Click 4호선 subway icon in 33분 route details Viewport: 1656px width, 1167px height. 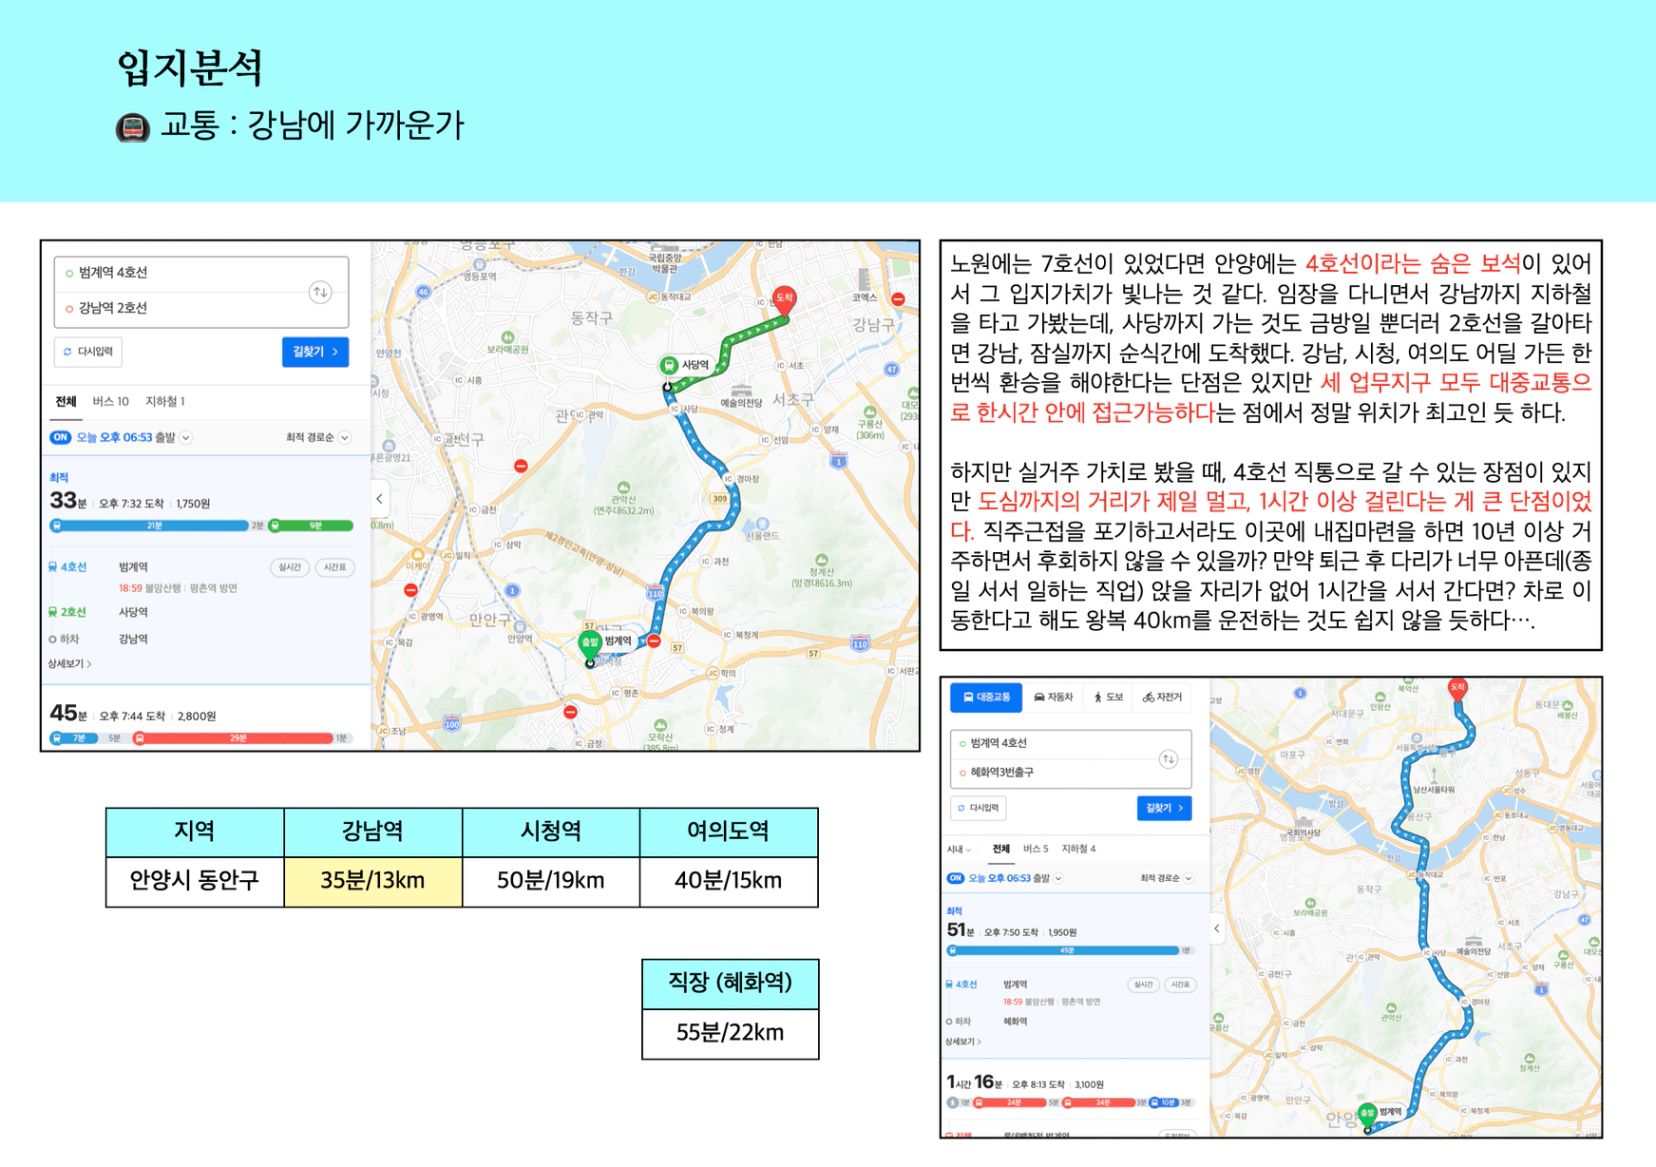click(x=53, y=567)
